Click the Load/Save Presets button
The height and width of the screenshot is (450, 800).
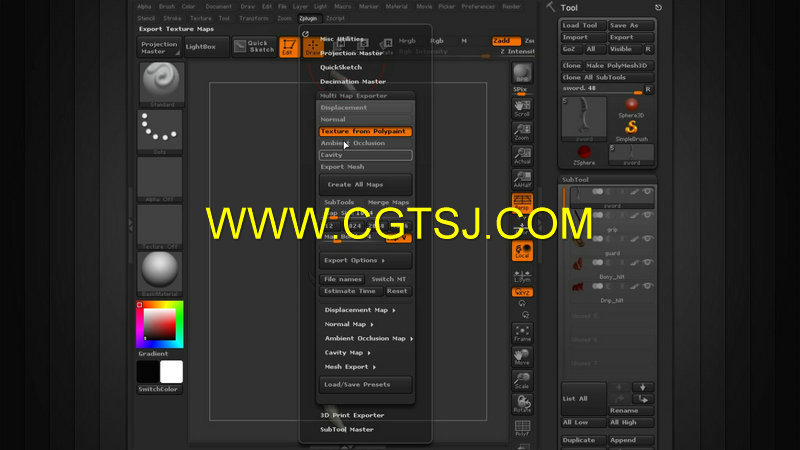365,385
